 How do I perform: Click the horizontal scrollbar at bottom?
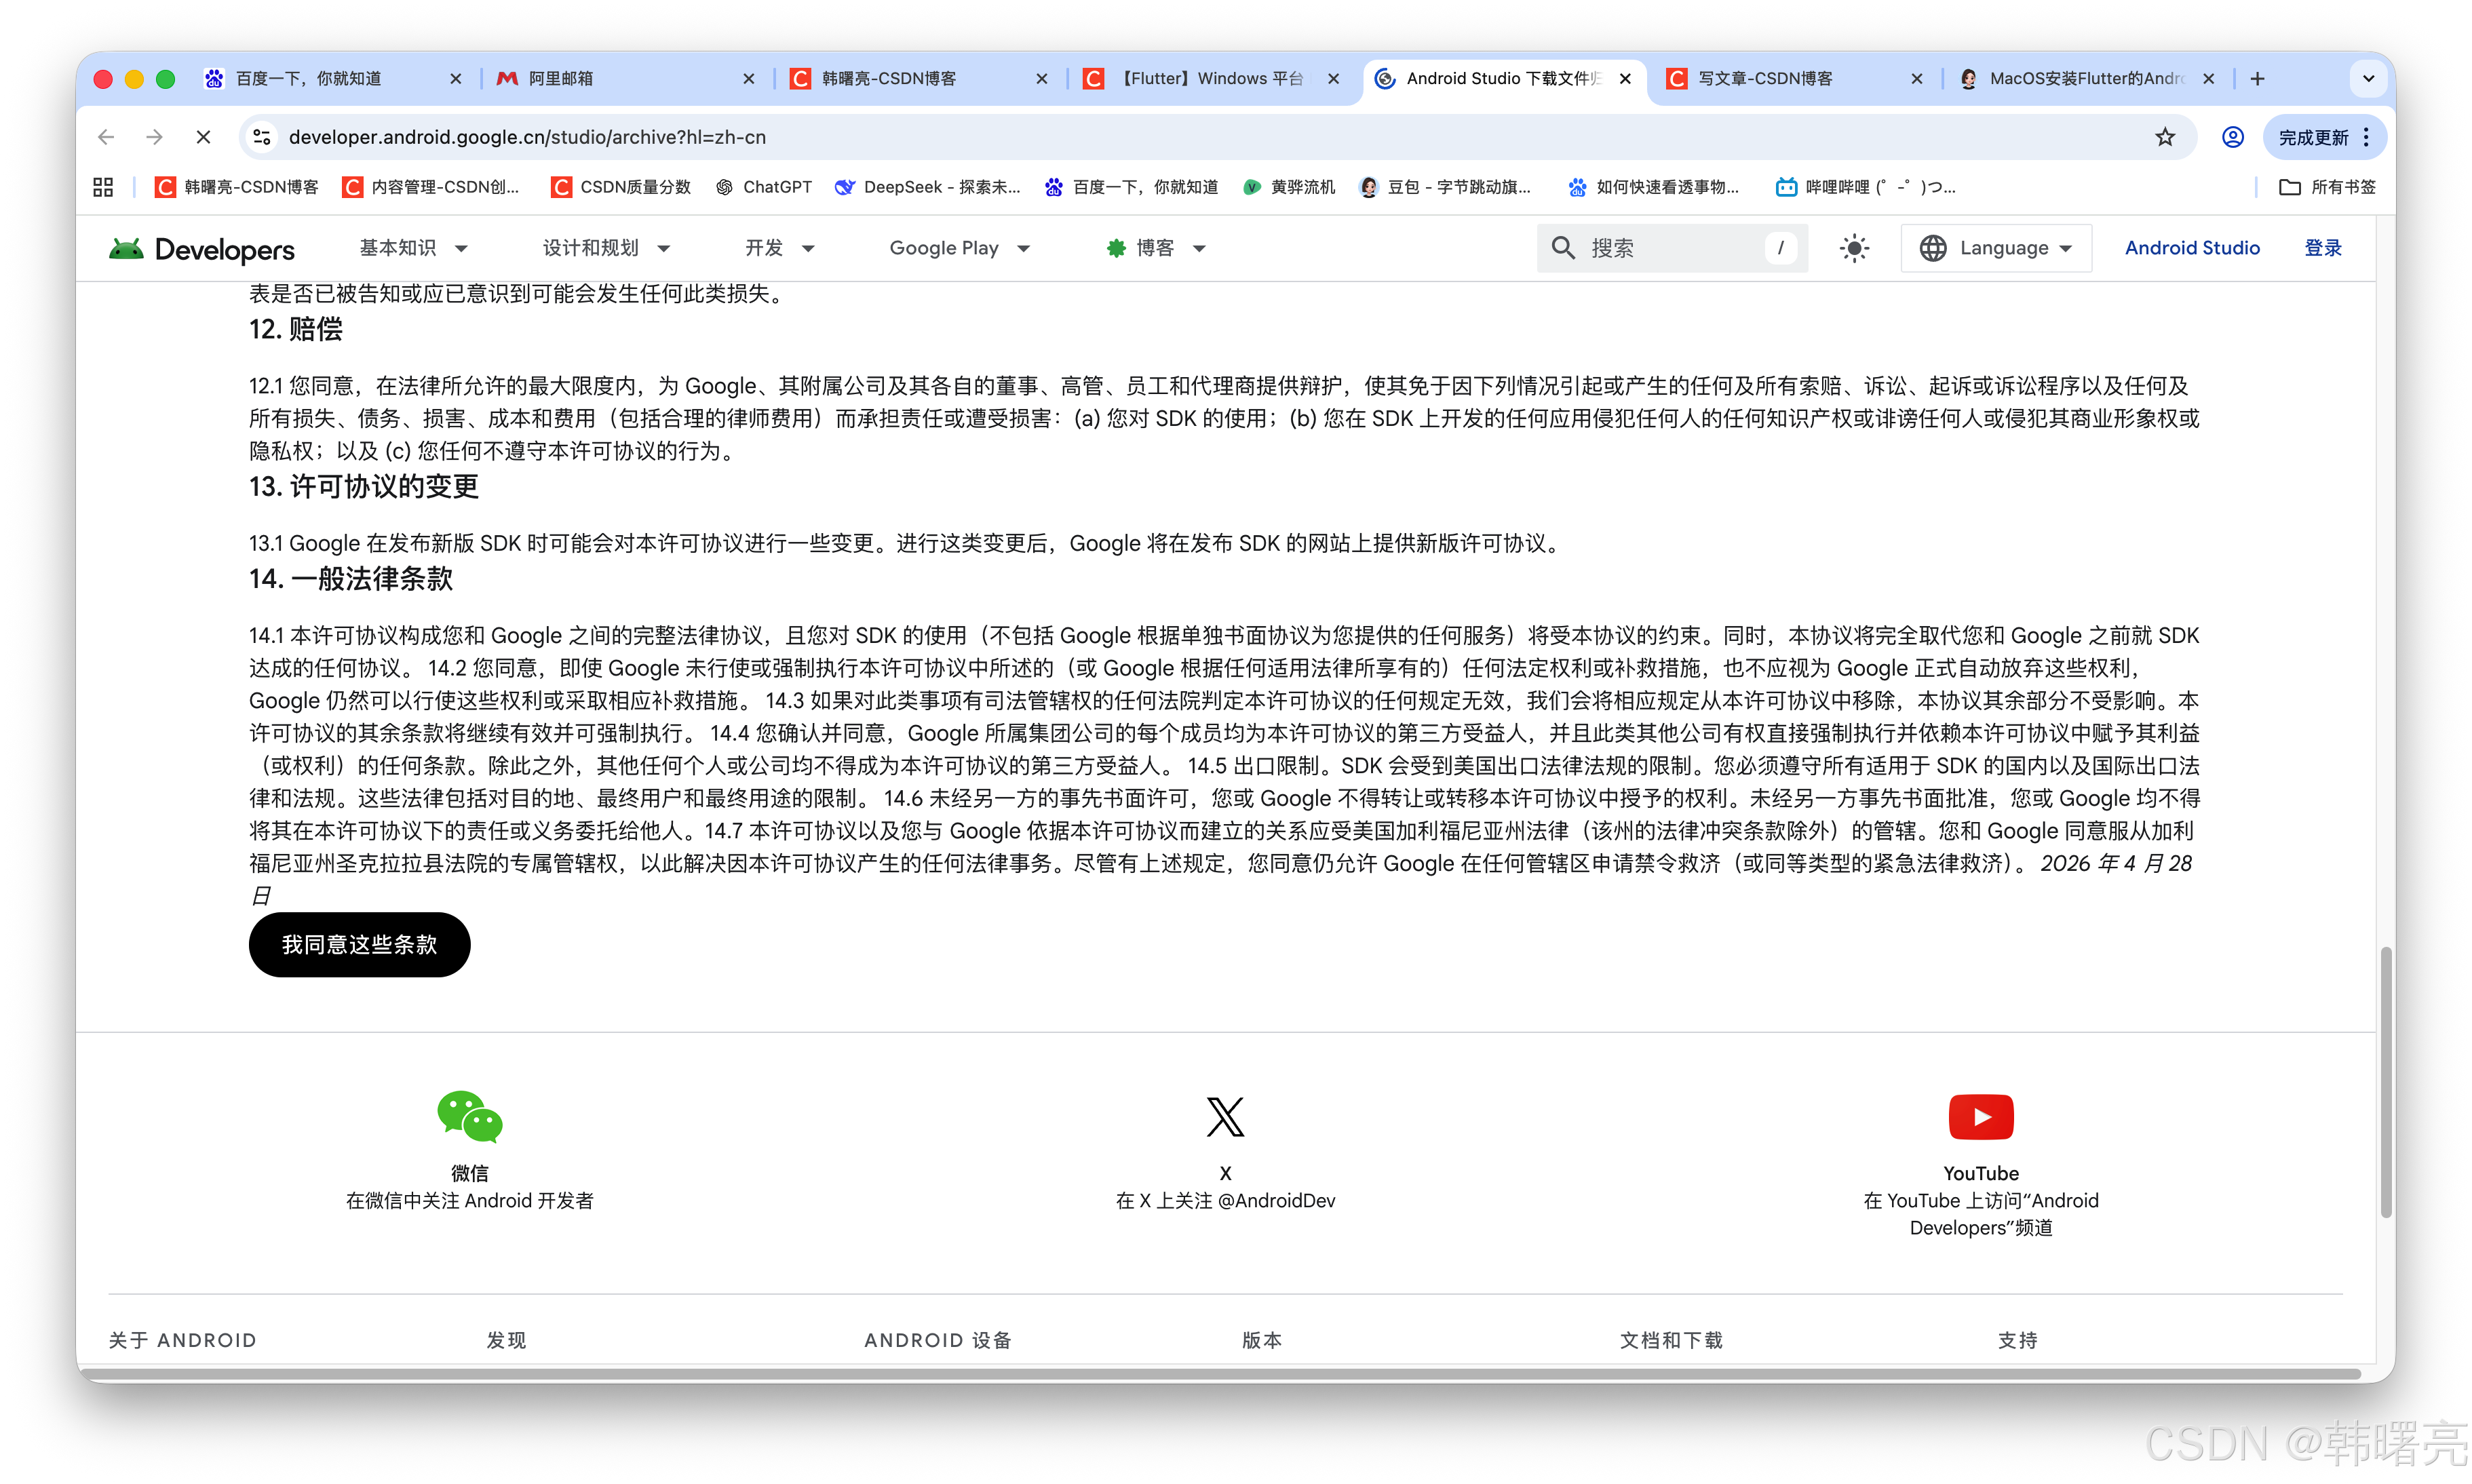pos(1220,1375)
